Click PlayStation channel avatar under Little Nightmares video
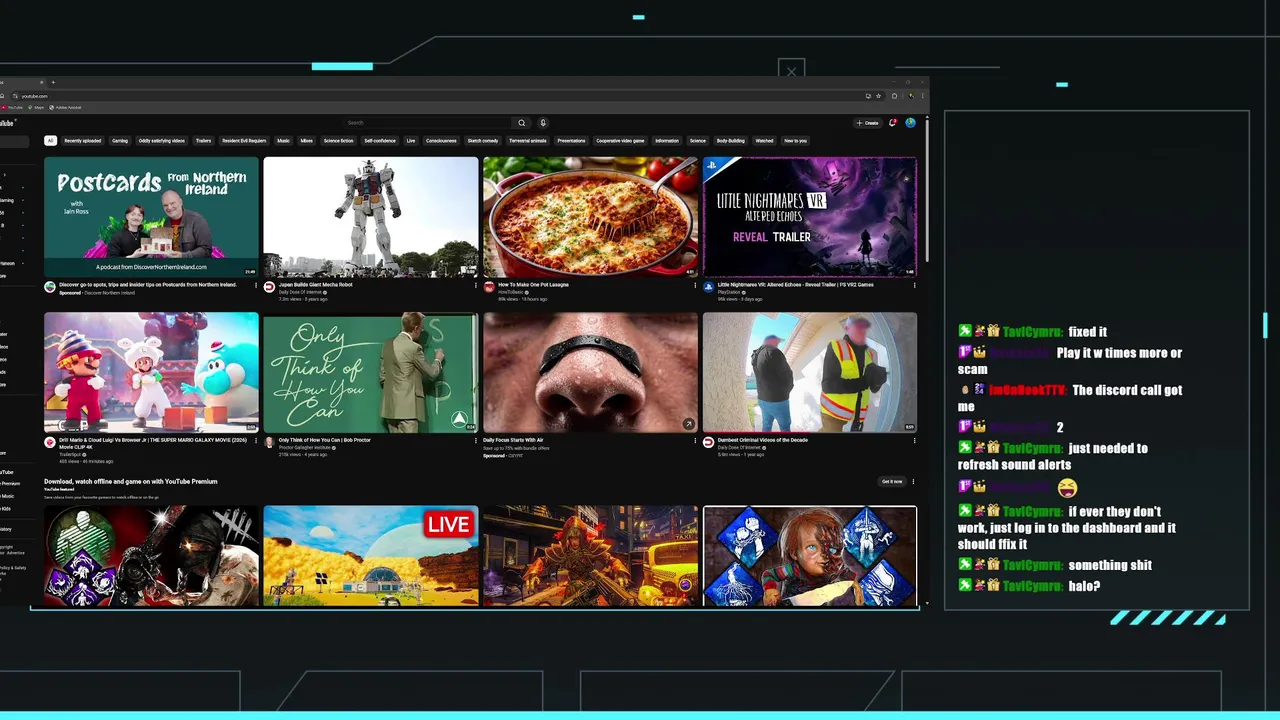The height and width of the screenshot is (720, 1280). (x=708, y=287)
